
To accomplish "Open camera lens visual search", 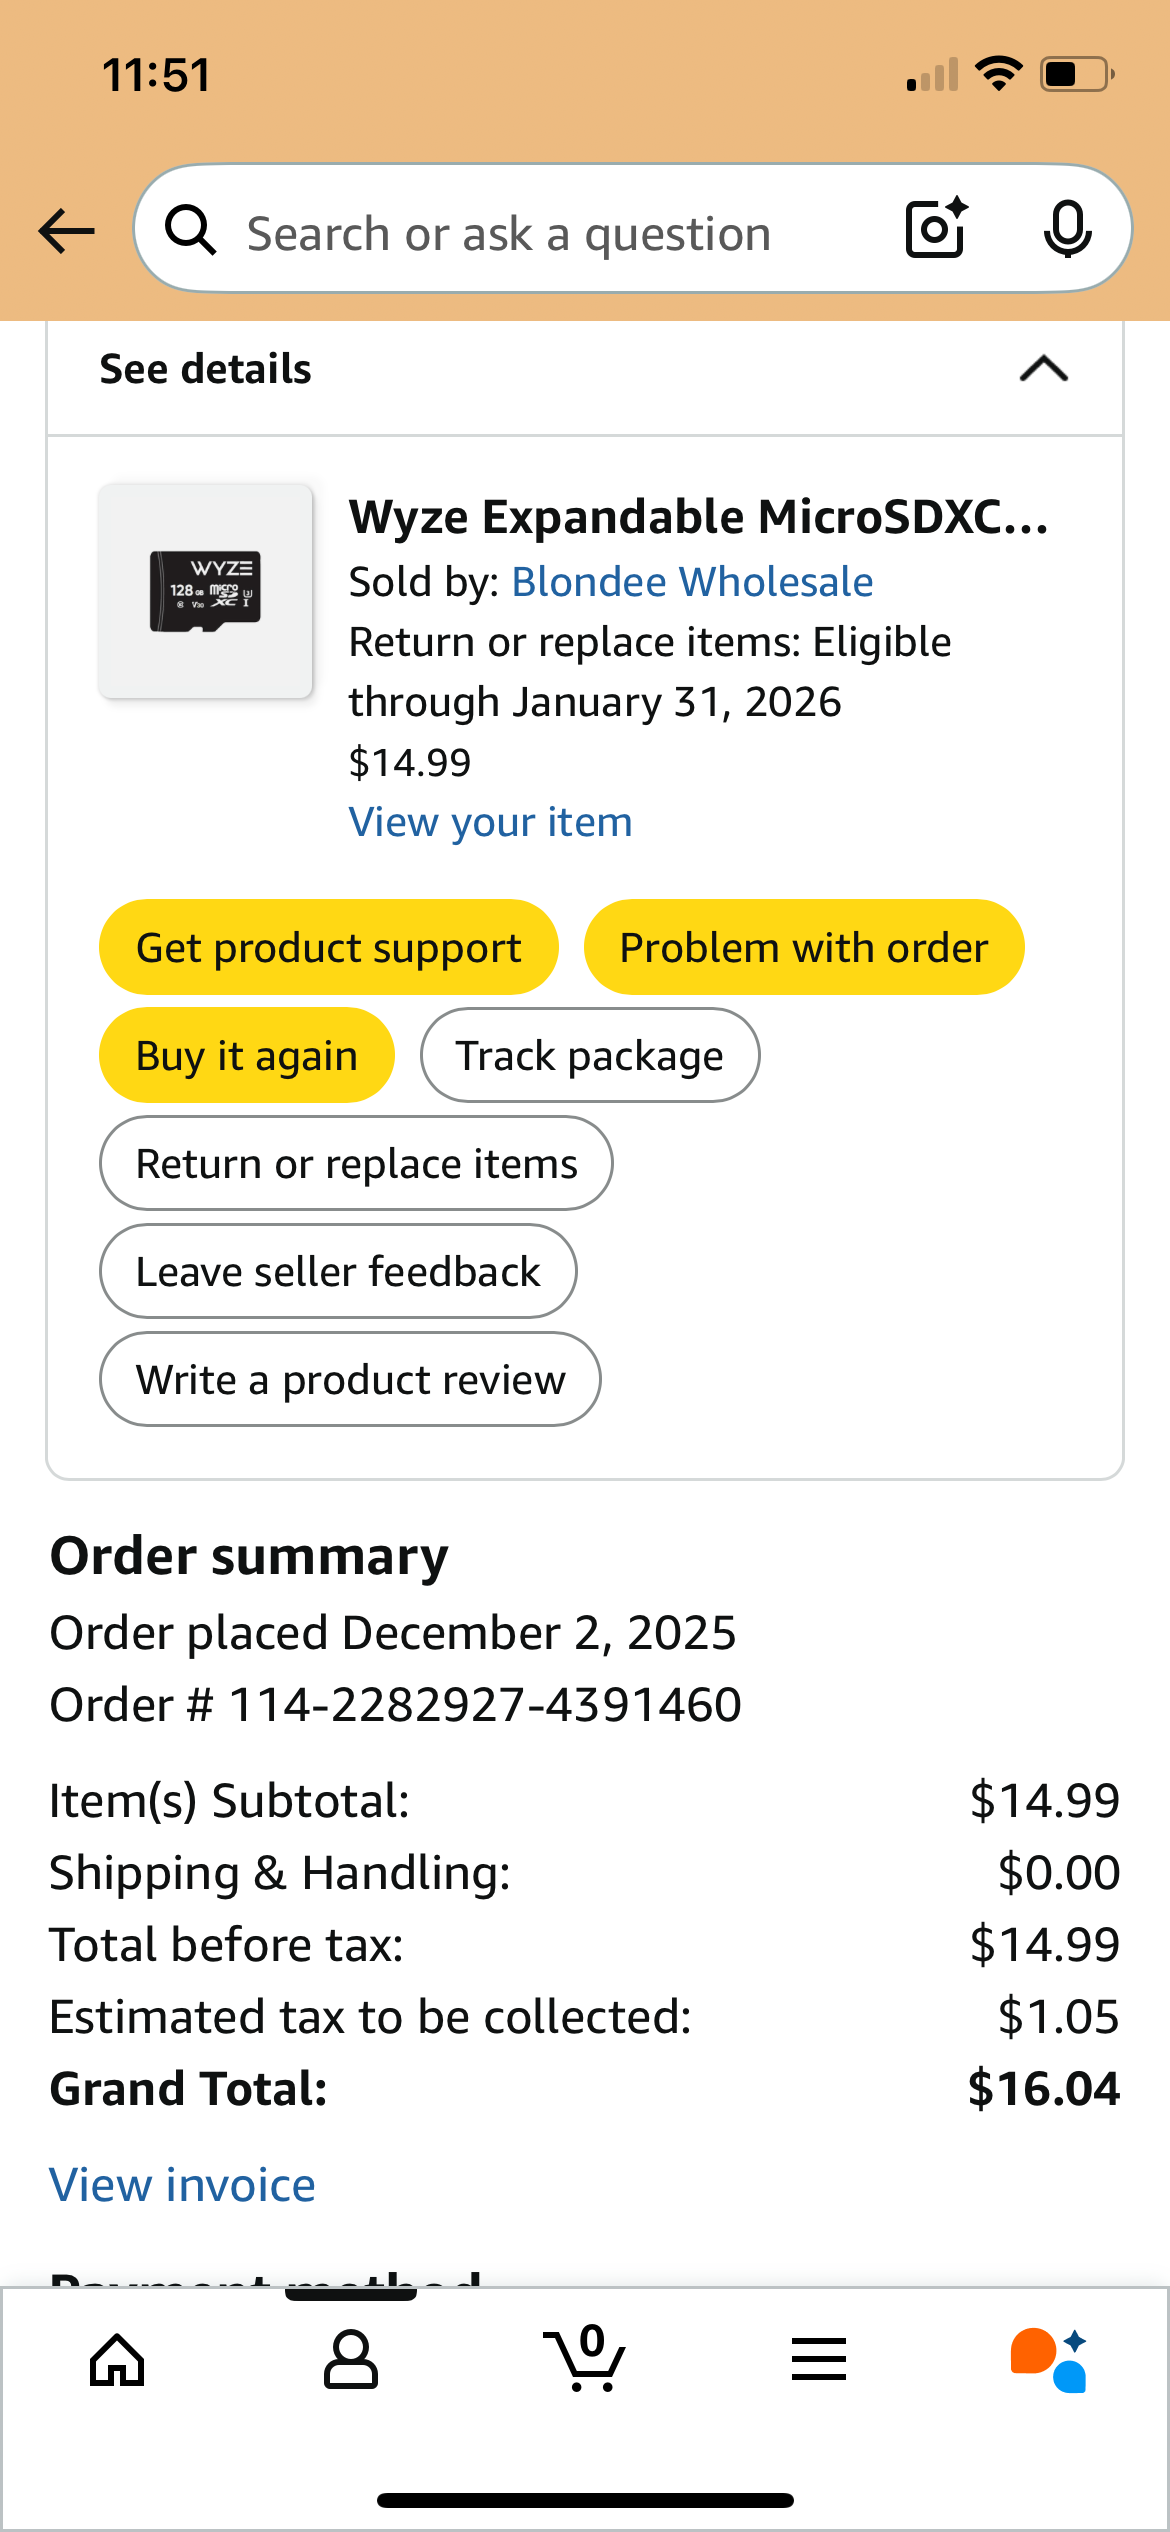I will tap(936, 229).
